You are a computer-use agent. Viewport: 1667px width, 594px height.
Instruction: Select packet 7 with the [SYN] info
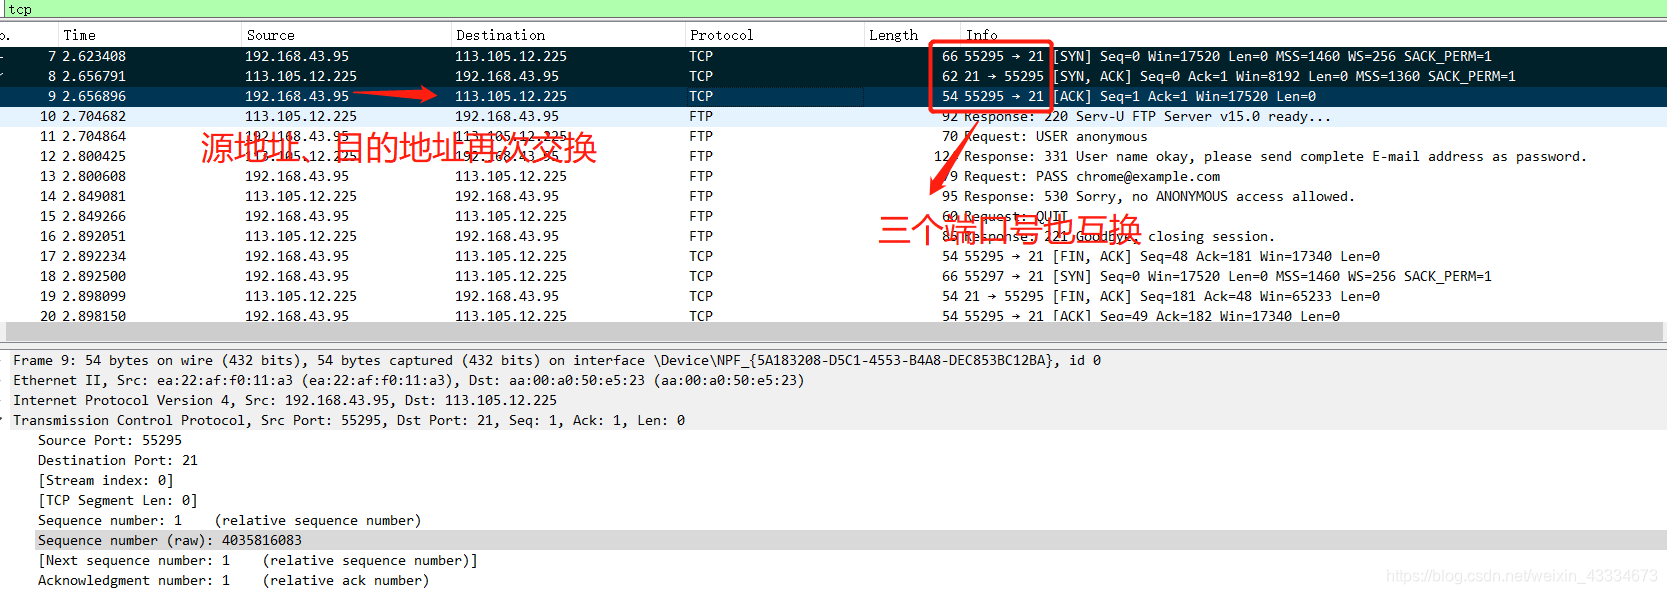pos(833,56)
